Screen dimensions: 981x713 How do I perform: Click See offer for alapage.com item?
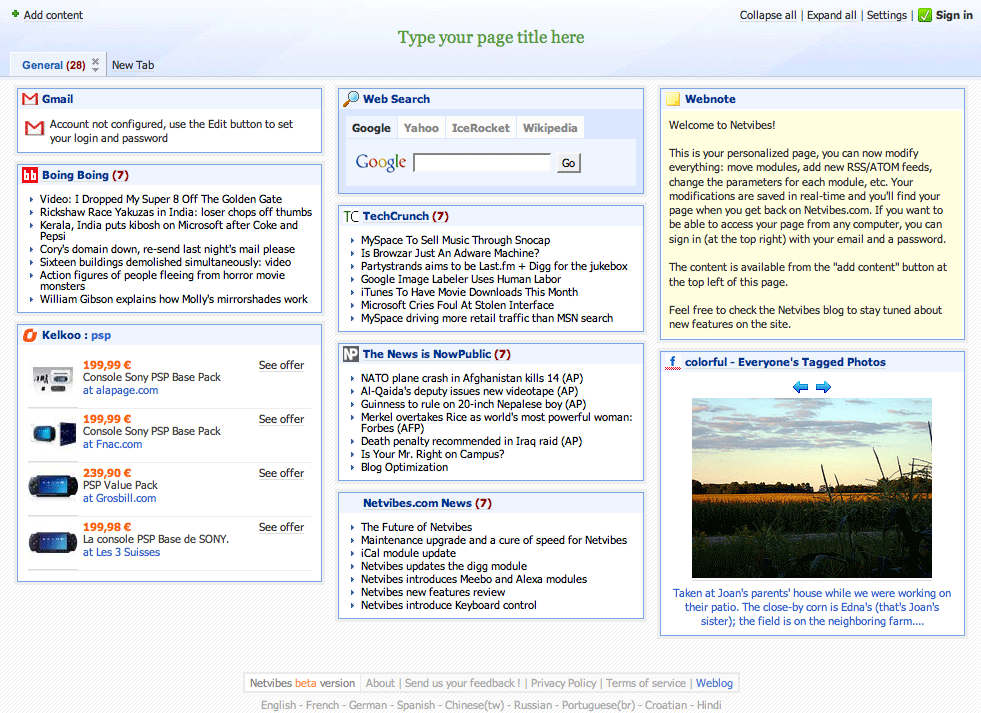pyautogui.click(x=282, y=365)
